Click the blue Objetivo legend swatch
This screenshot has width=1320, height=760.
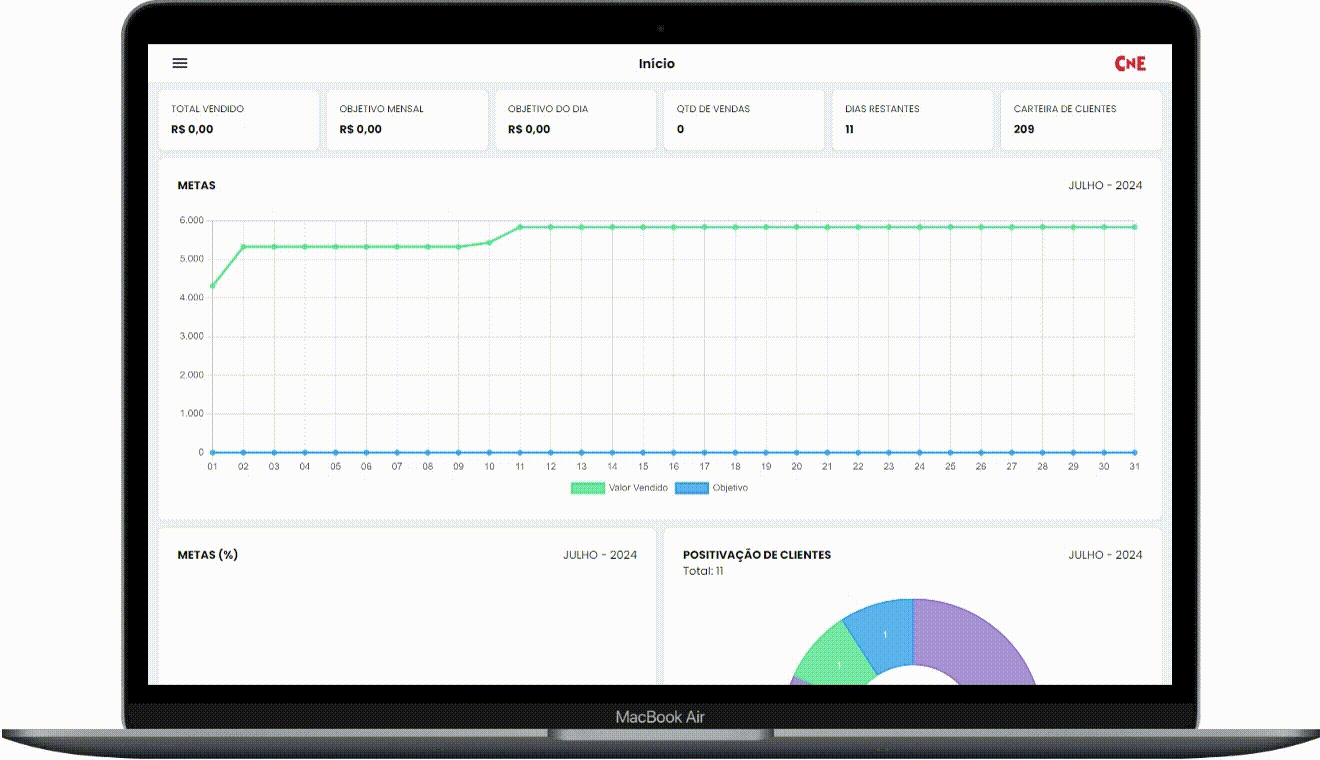click(x=692, y=488)
